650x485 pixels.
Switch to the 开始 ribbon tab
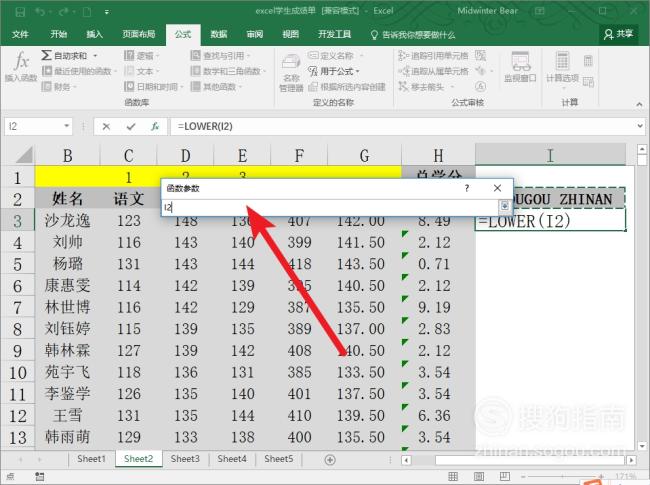pyautogui.click(x=58, y=34)
